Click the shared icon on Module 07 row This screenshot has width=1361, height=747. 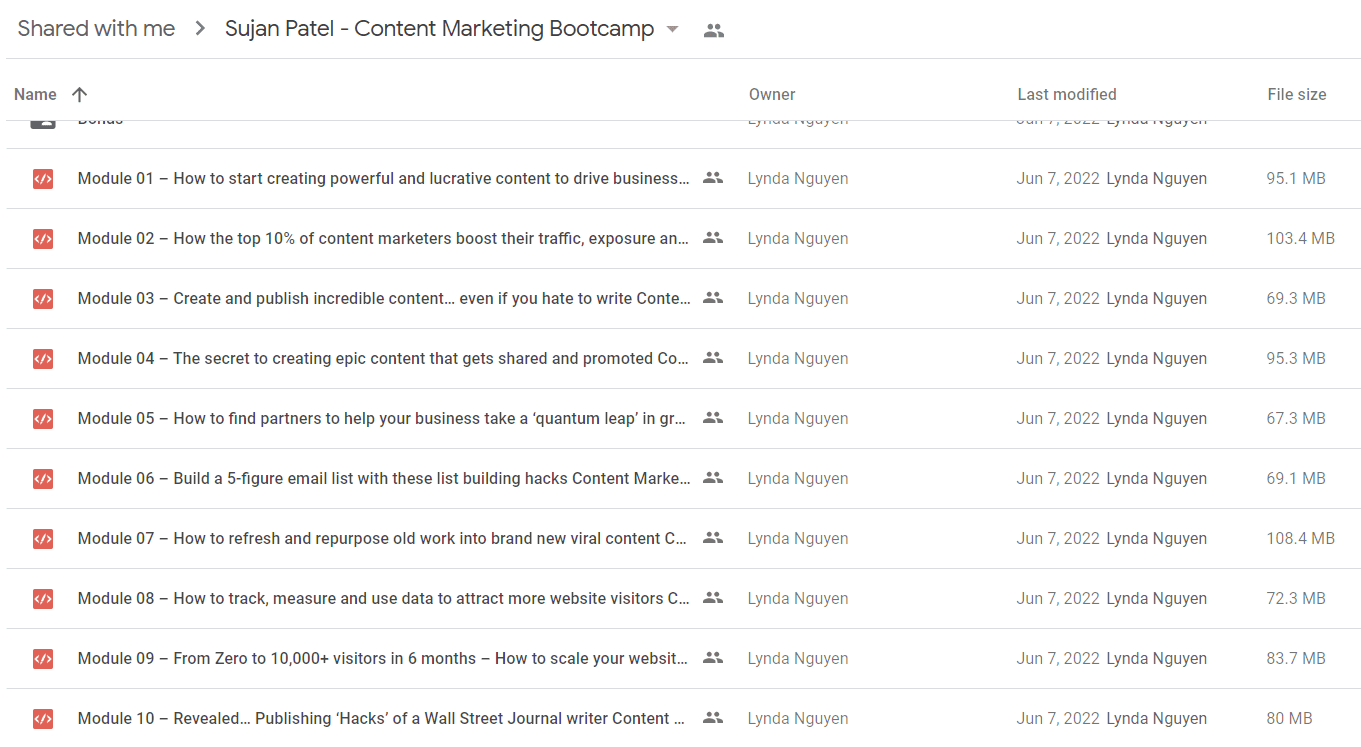pyautogui.click(x=713, y=538)
